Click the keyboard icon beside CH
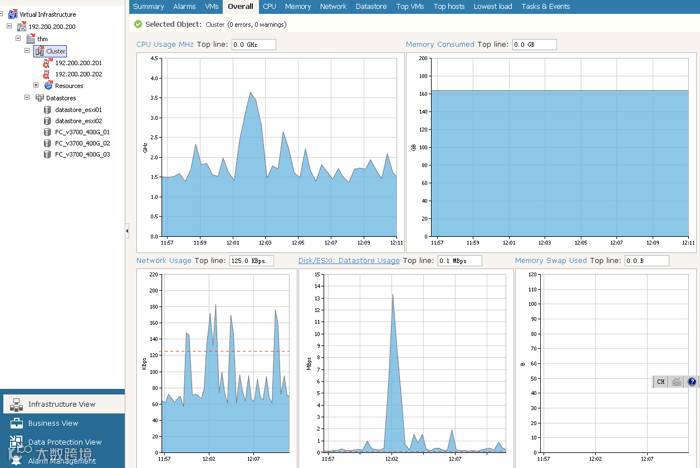Screen dimensions: 700x468 pyautogui.click(x=677, y=381)
